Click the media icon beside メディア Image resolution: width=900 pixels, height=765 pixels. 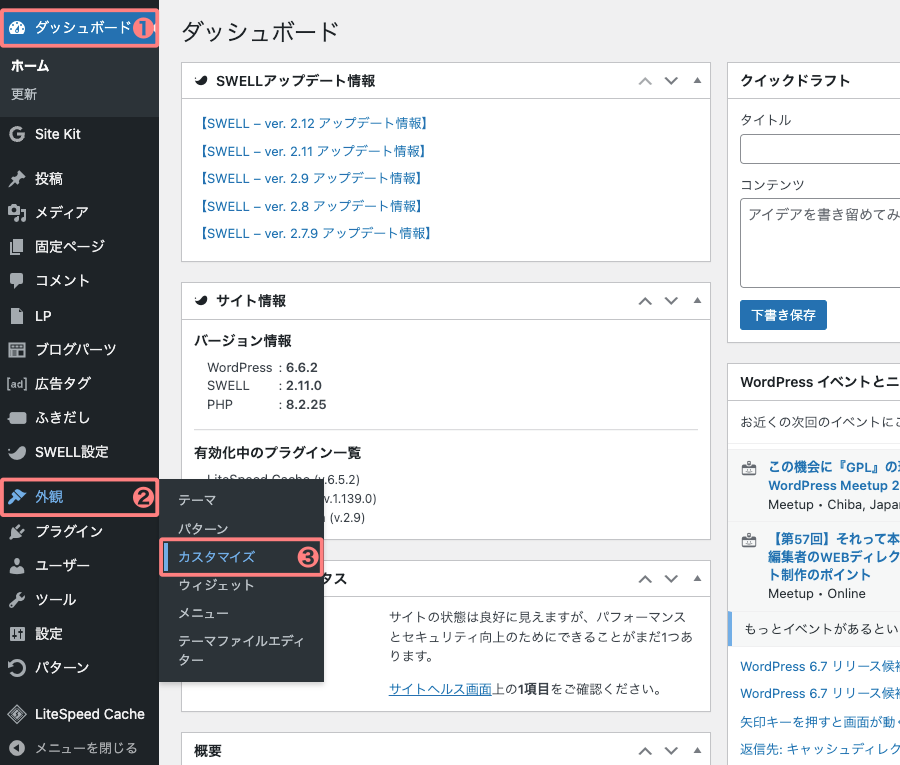(17, 213)
